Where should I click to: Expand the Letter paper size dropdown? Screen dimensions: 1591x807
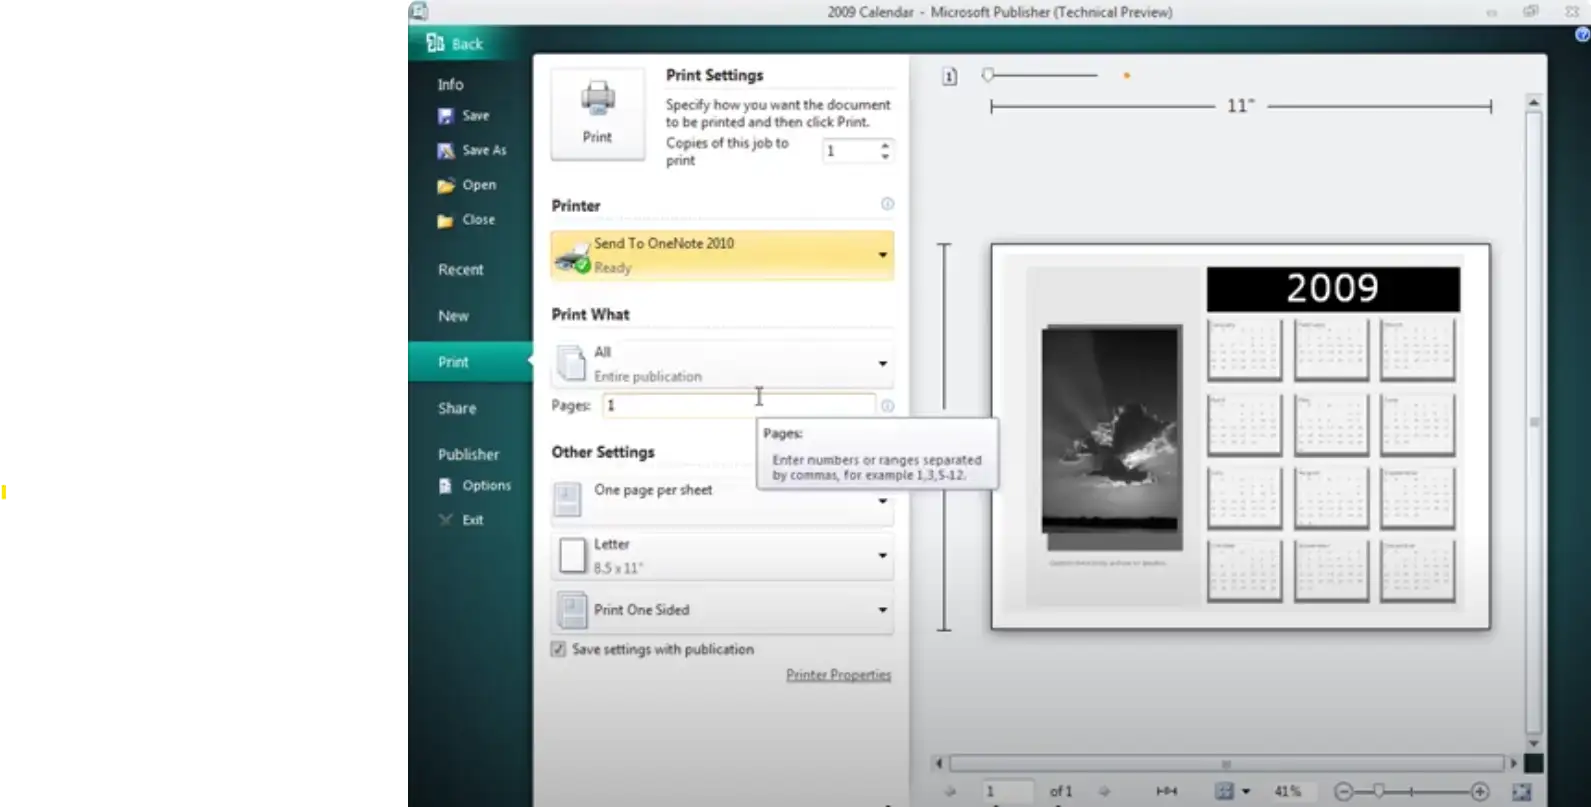click(x=882, y=555)
